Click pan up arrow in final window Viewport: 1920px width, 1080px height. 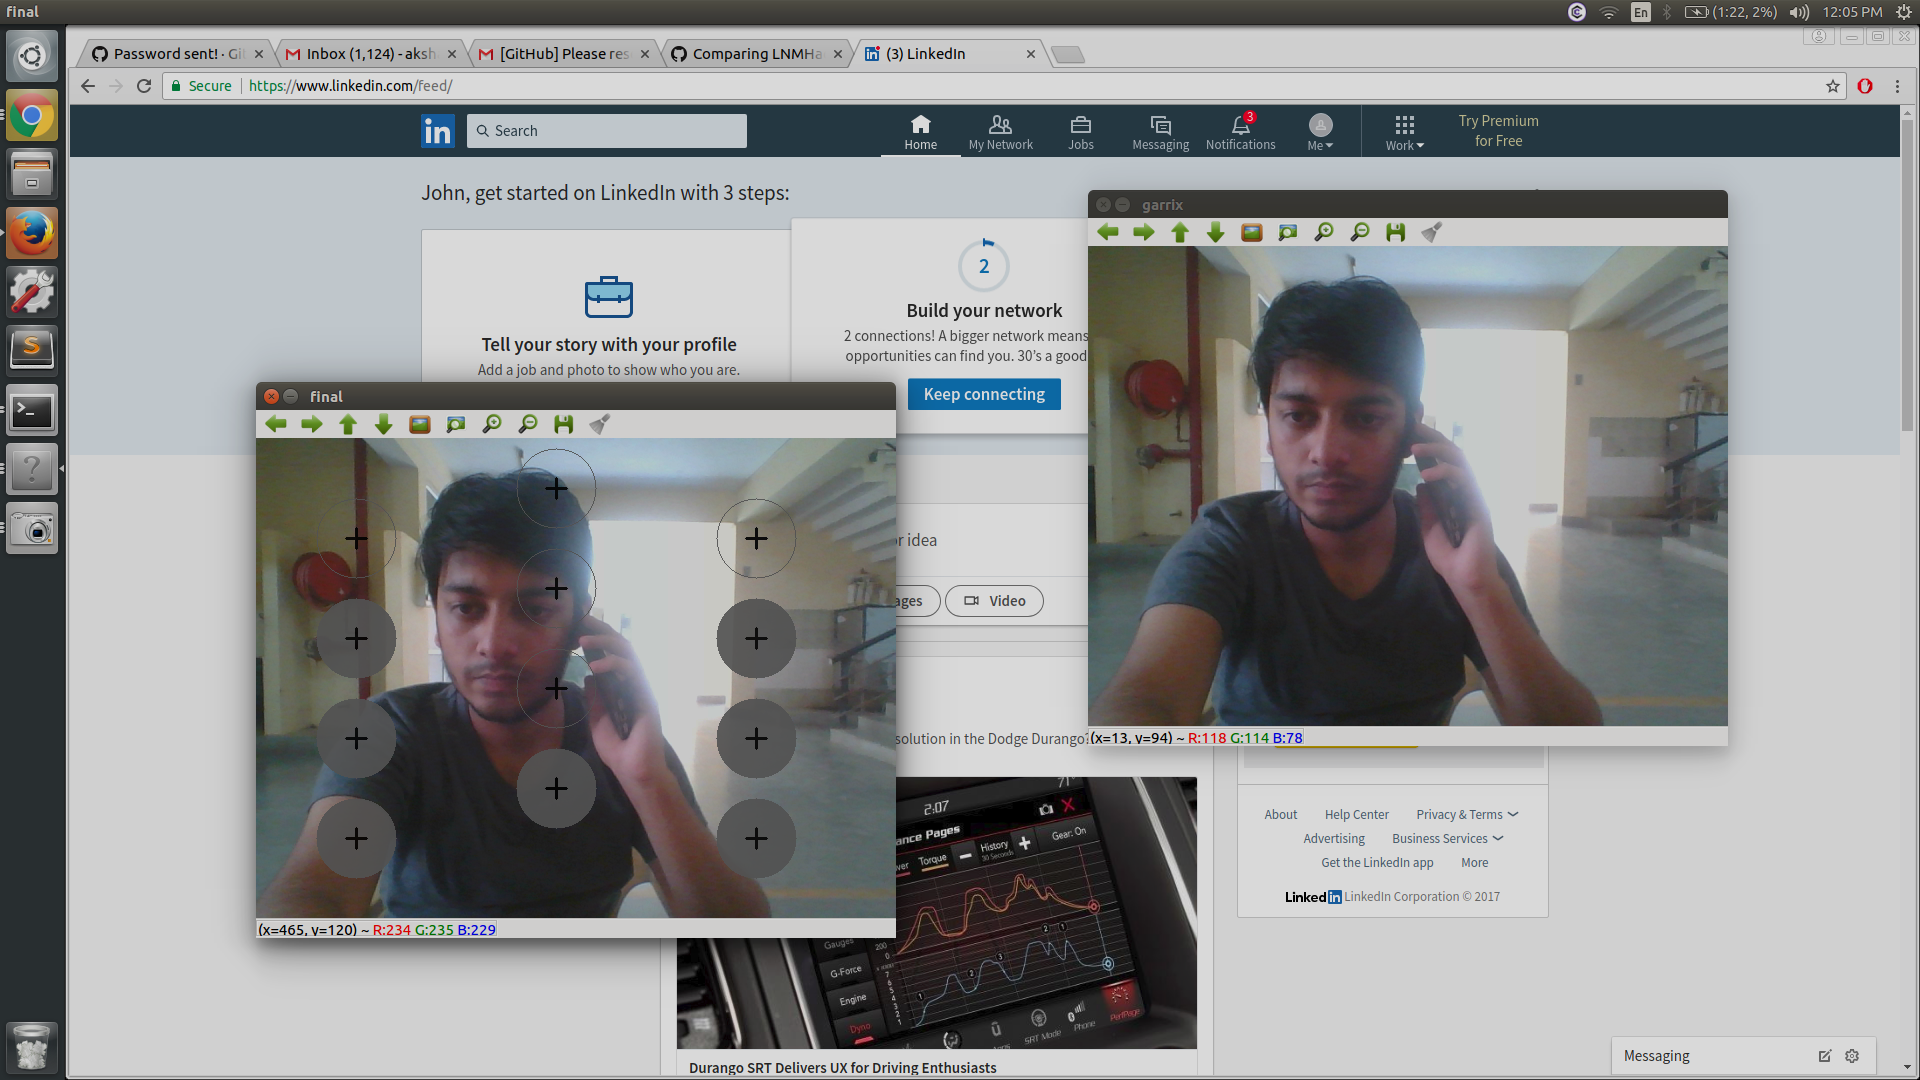click(348, 425)
